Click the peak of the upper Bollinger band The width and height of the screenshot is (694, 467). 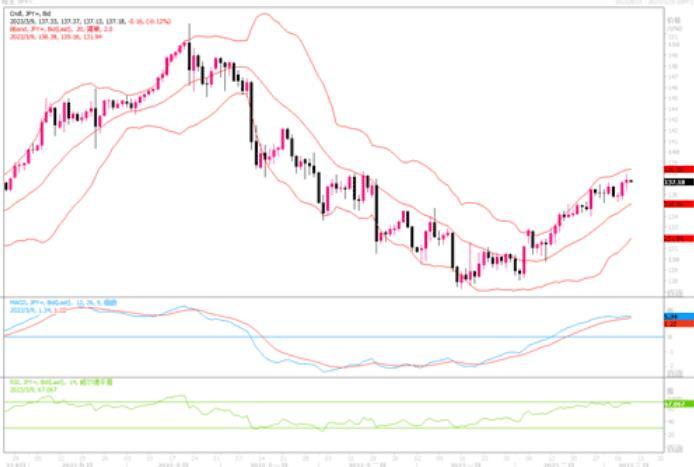(262, 15)
